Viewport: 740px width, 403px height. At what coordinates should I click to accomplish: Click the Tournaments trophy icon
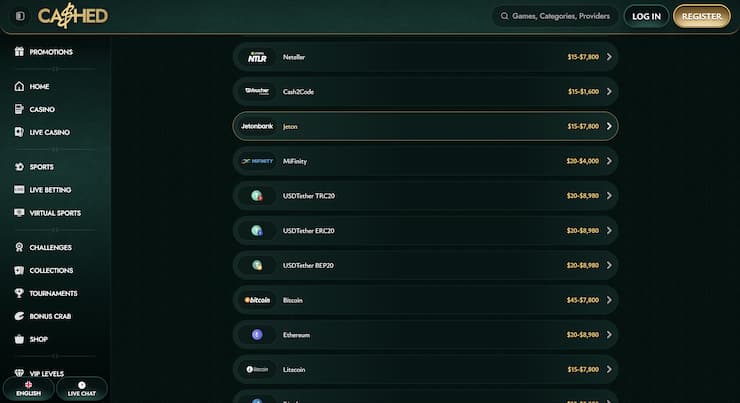coord(19,293)
